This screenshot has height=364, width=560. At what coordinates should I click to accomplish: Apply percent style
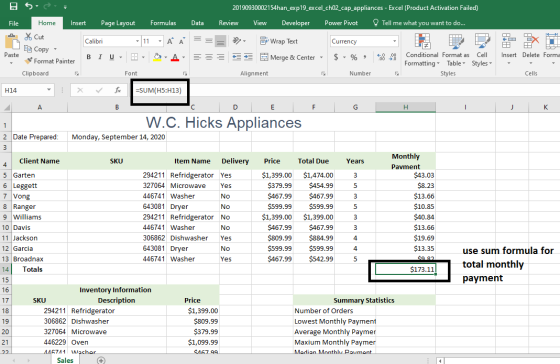(354, 57)
